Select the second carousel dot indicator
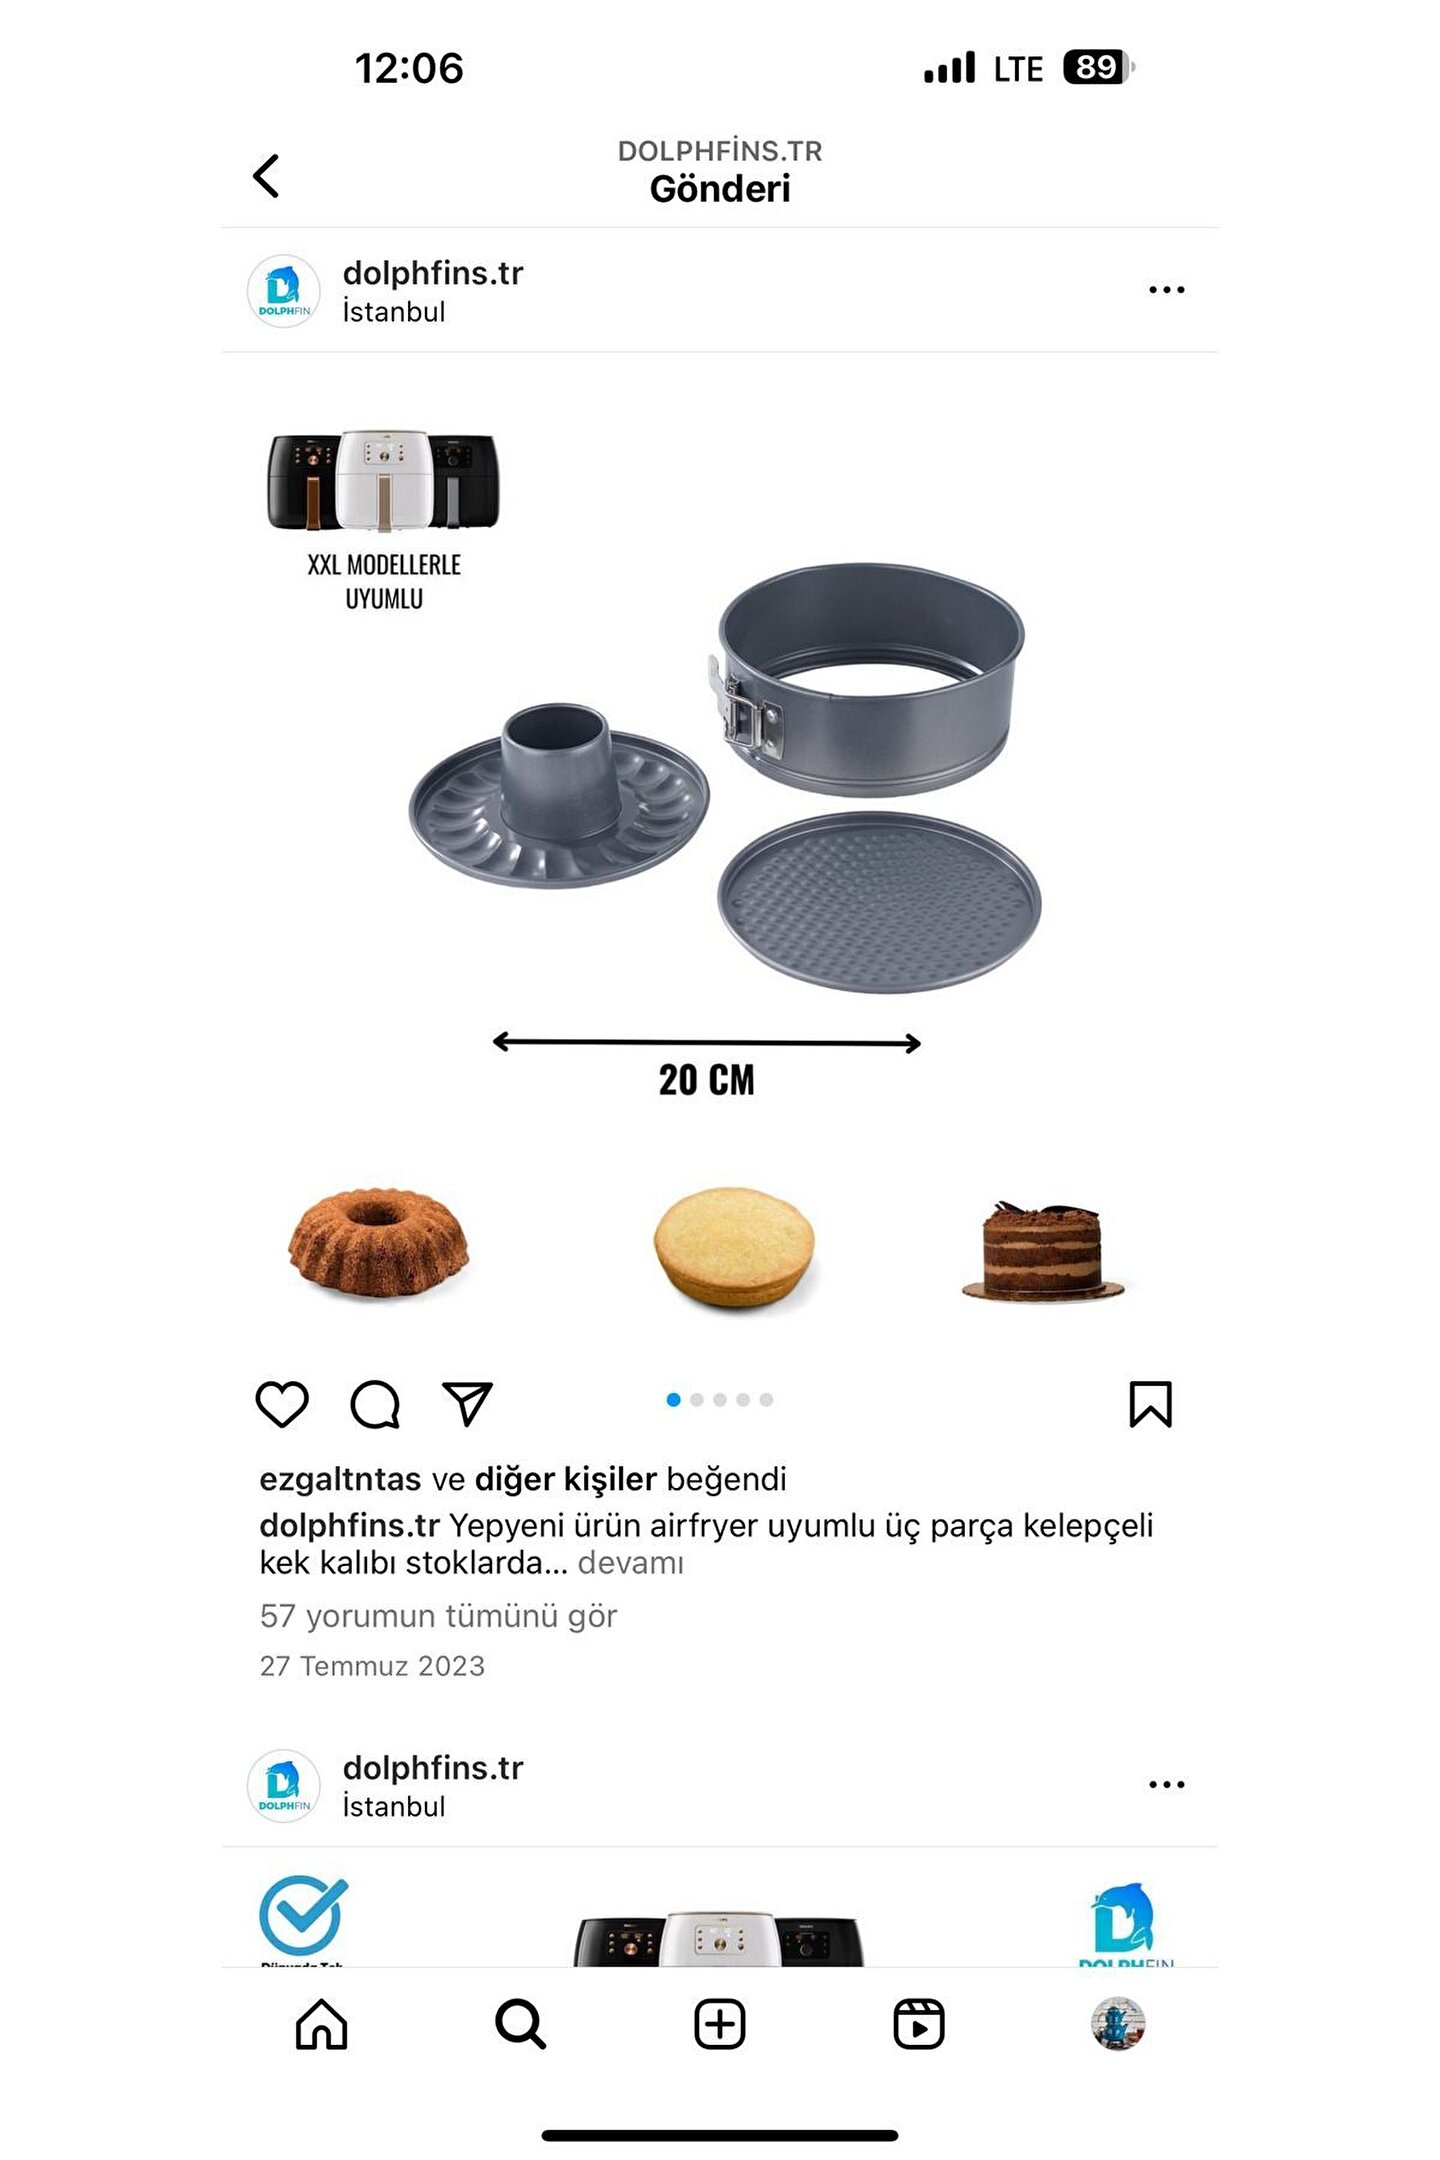The height and width of the screenshot is (2160, 1440). tap(697, 1400)
